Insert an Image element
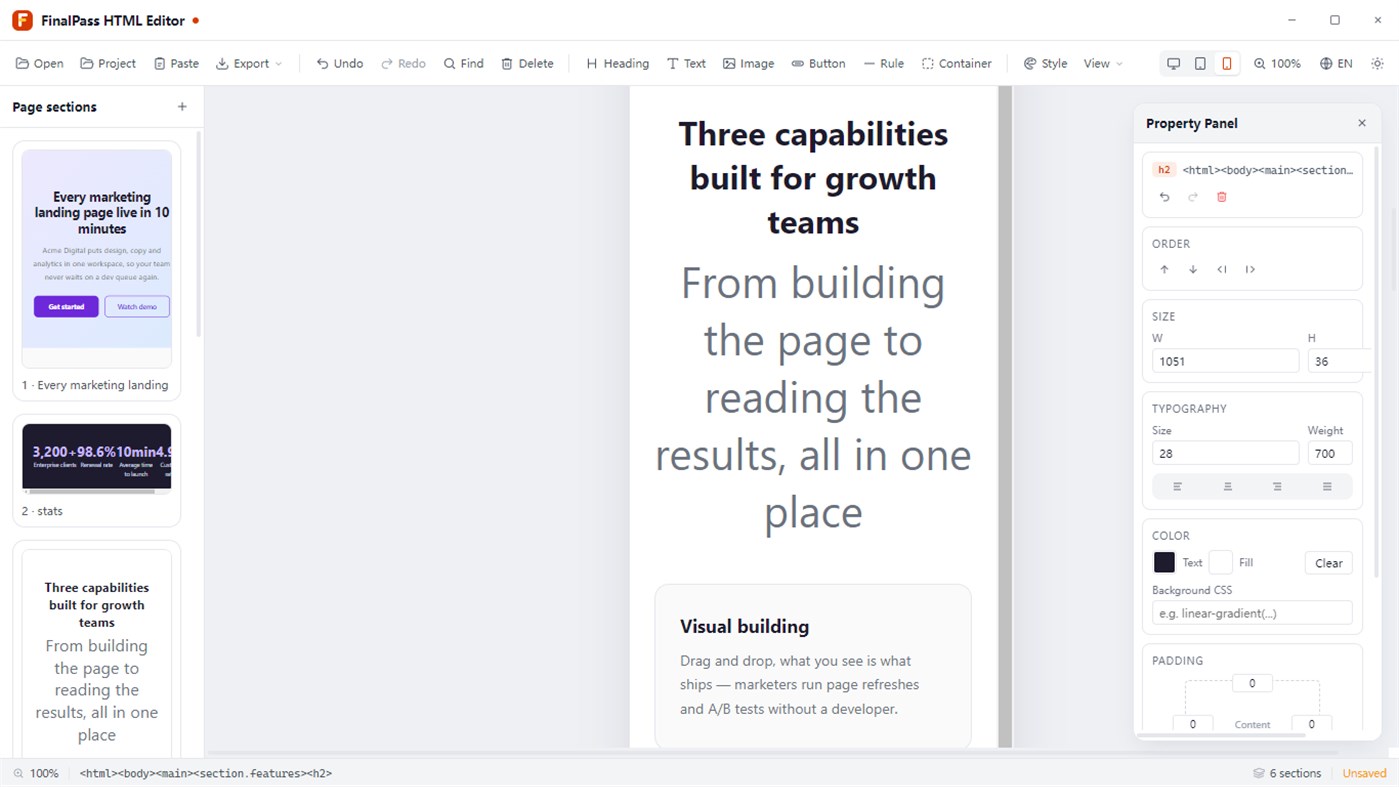 click(749, 63)
